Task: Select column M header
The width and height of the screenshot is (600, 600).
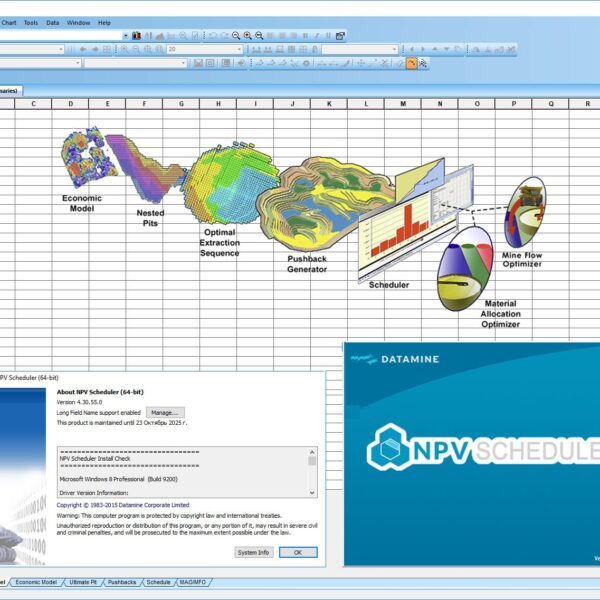Action: [403, 104]
